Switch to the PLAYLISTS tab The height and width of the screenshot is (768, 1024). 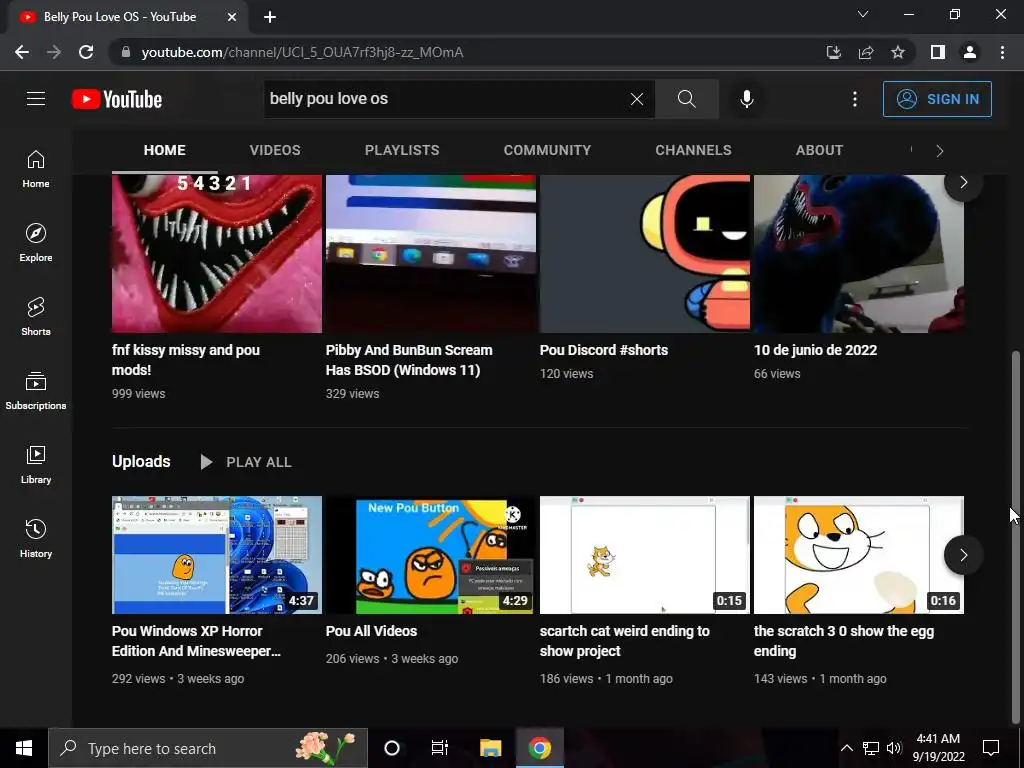click(x=402, y=150)
